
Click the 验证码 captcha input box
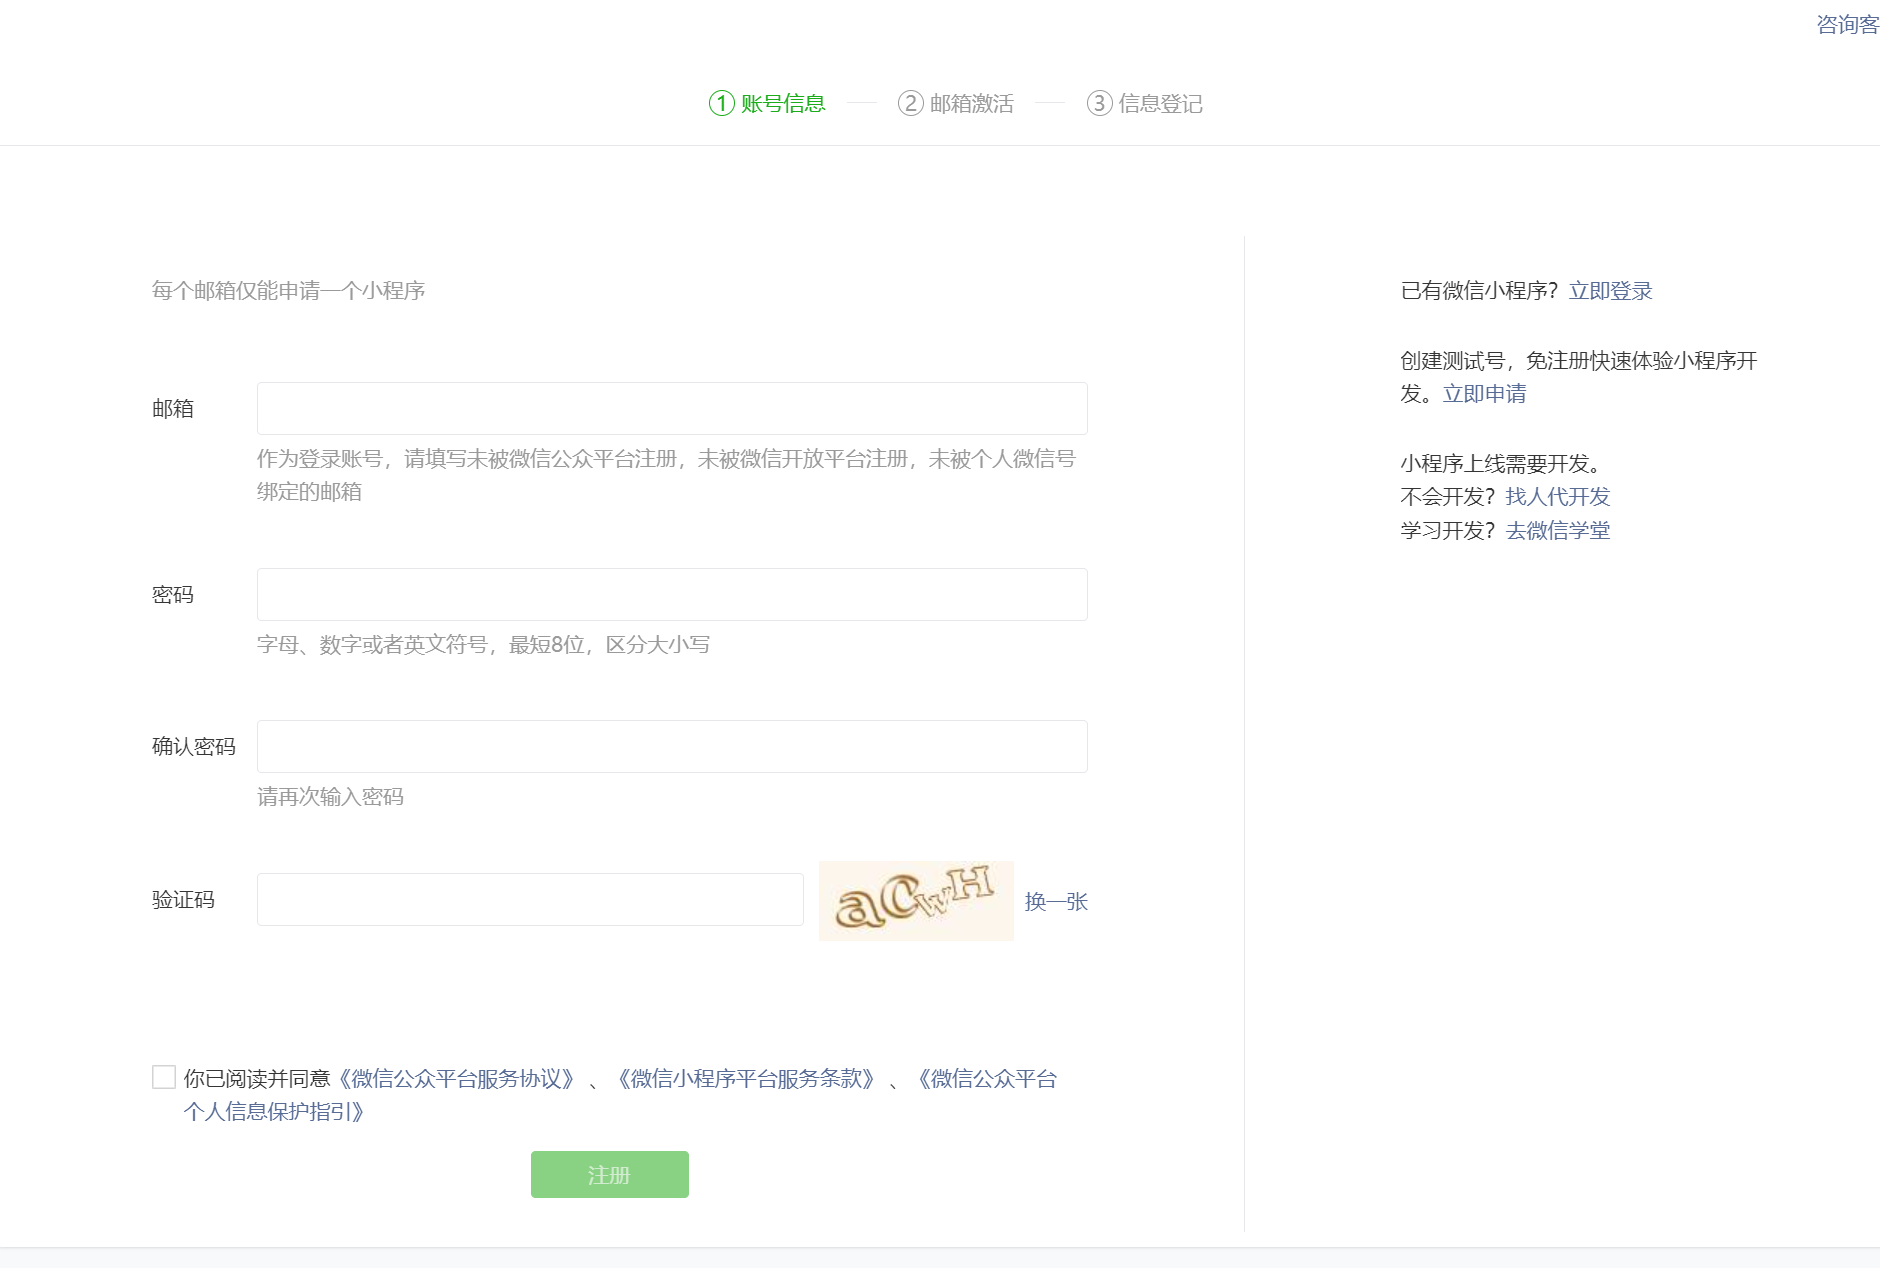tap(530, 899)
